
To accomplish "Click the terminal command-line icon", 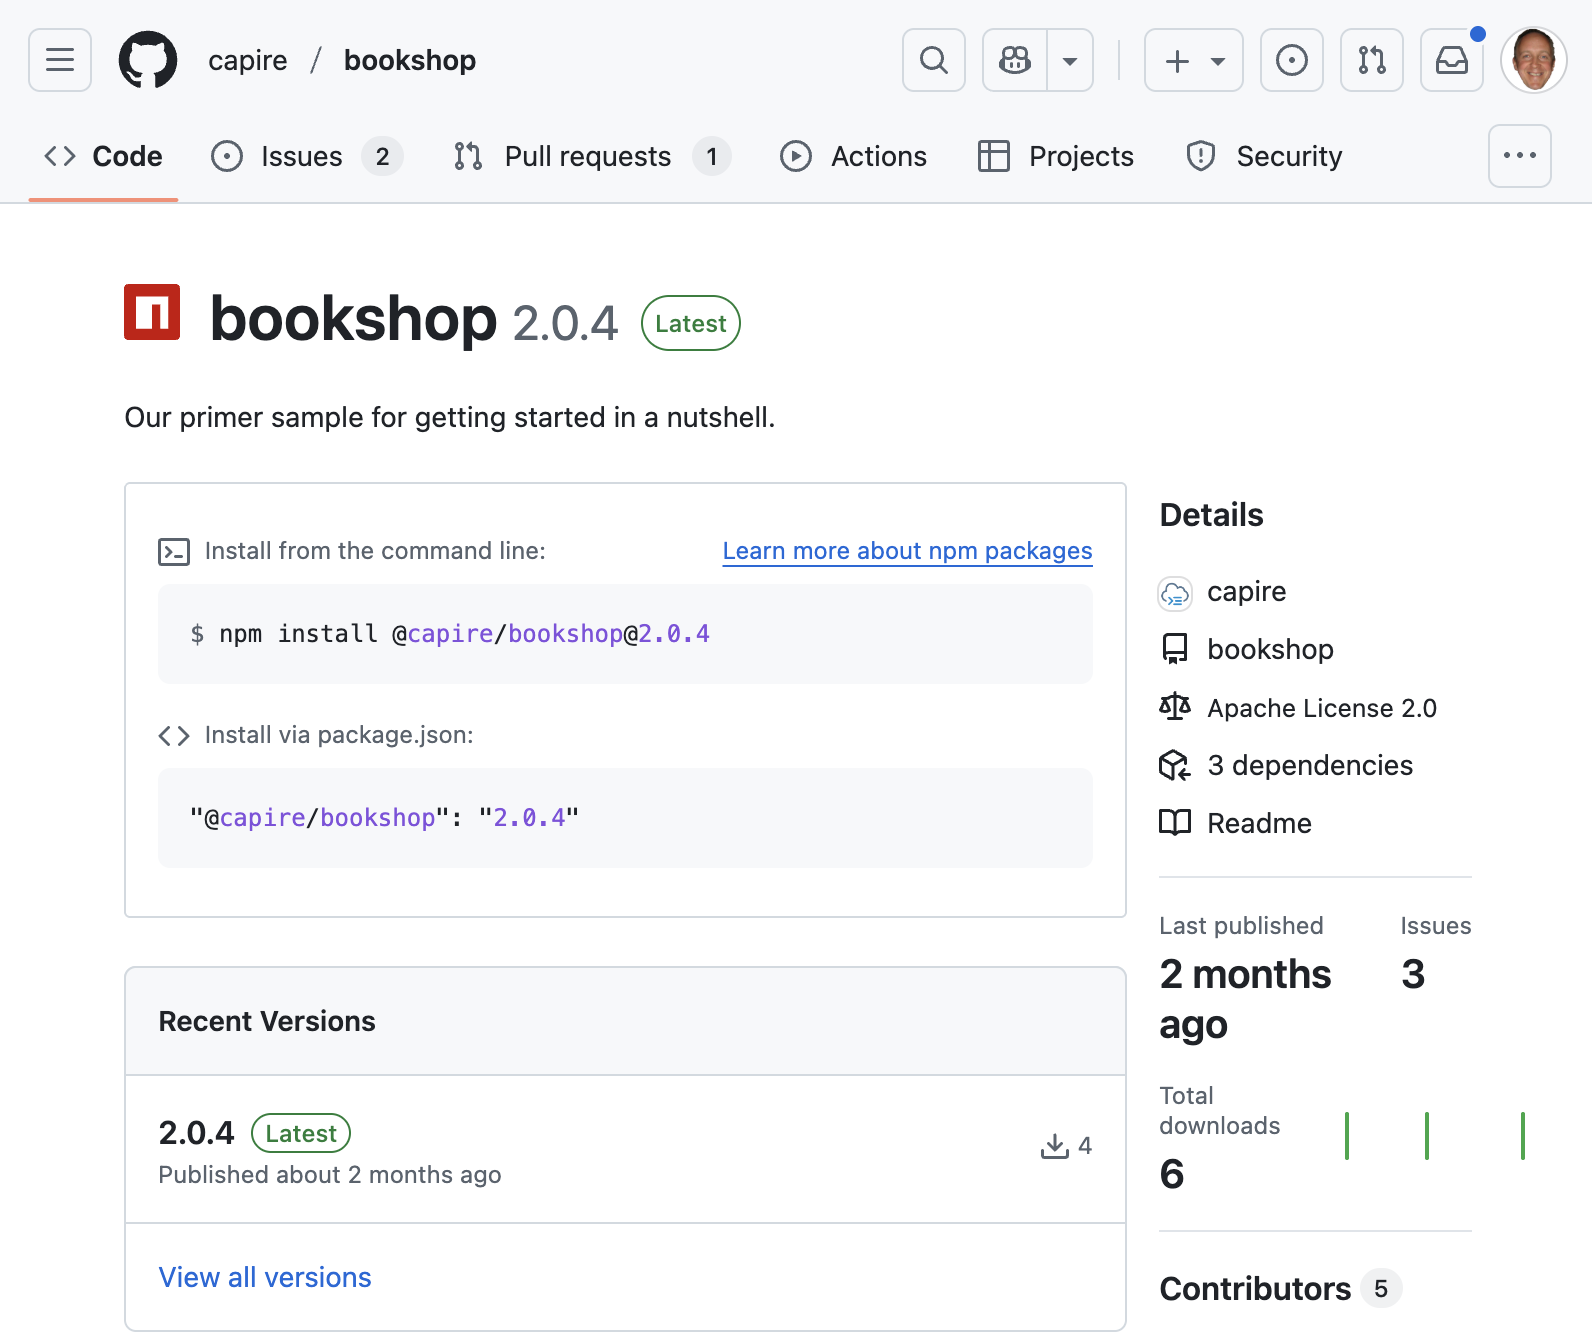I will [174, 552].
